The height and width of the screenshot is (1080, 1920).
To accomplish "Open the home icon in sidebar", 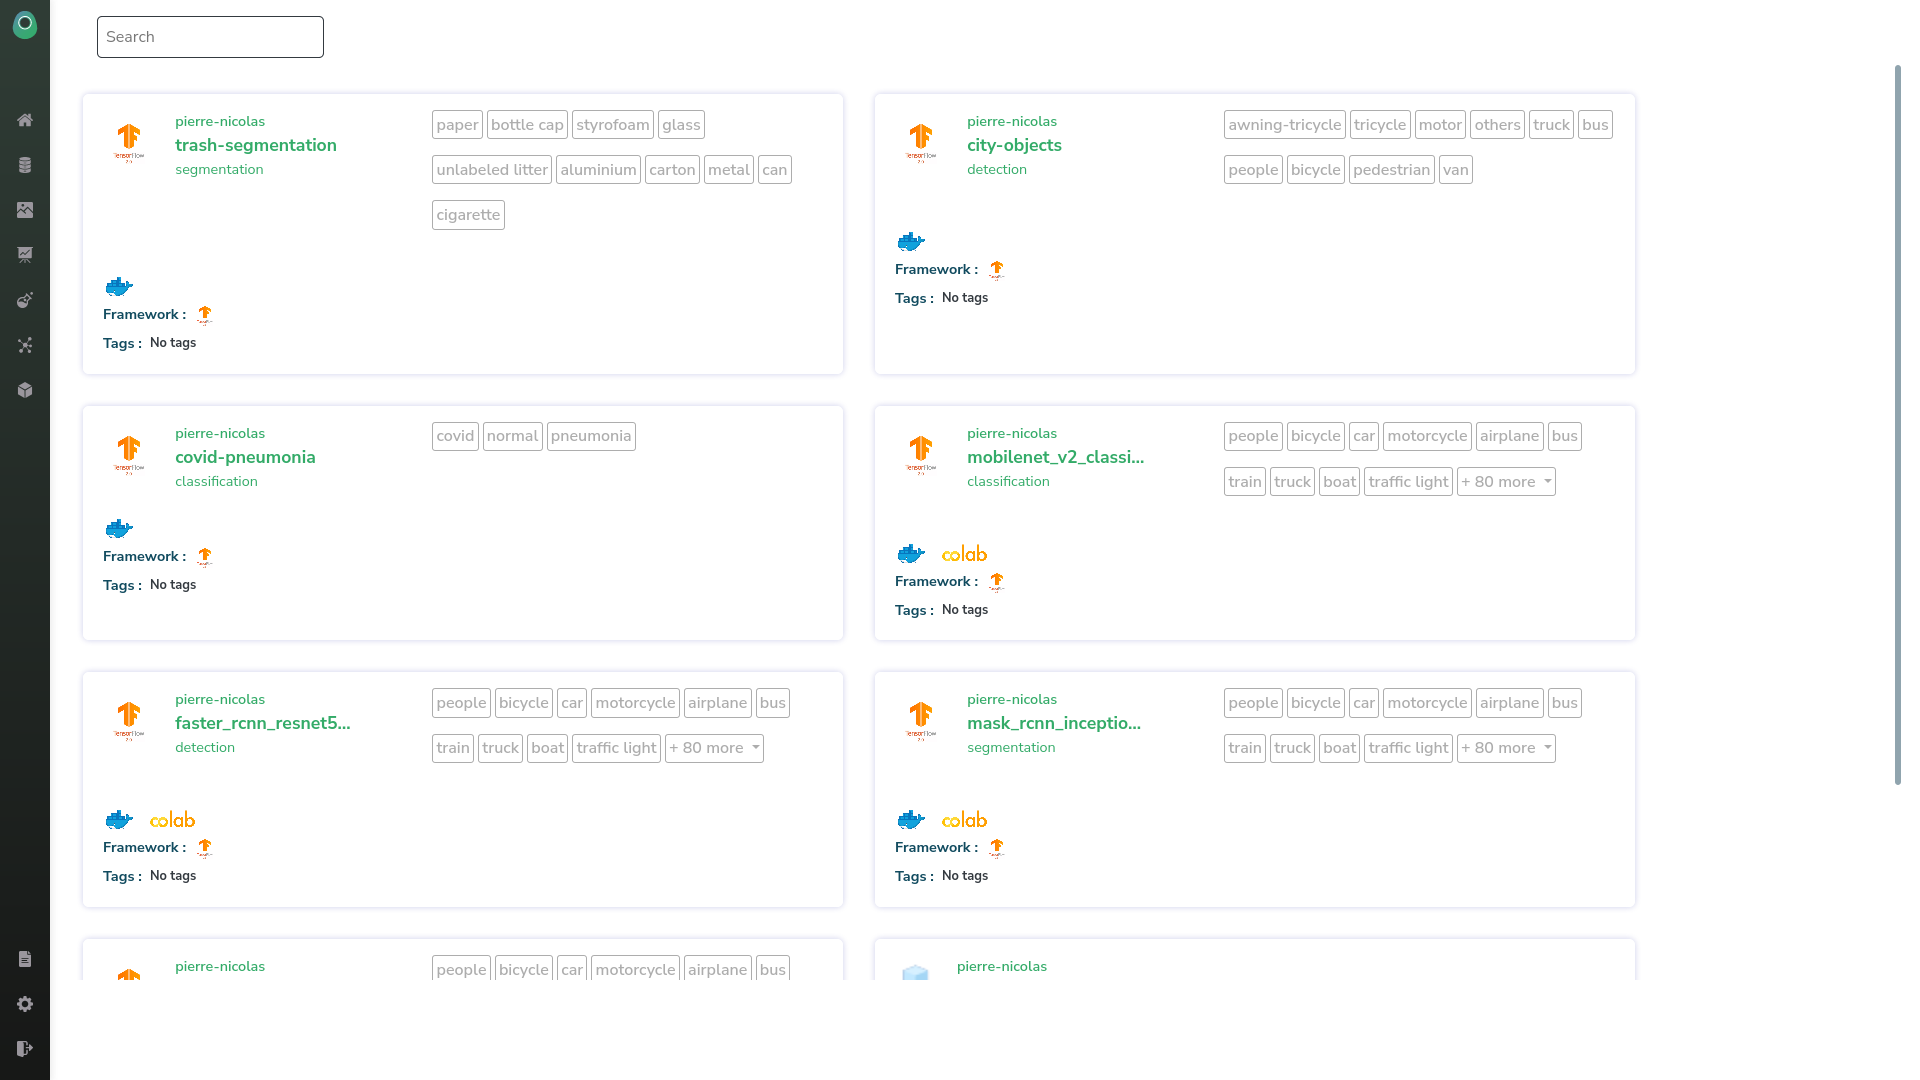I will [x=25, y=120].
